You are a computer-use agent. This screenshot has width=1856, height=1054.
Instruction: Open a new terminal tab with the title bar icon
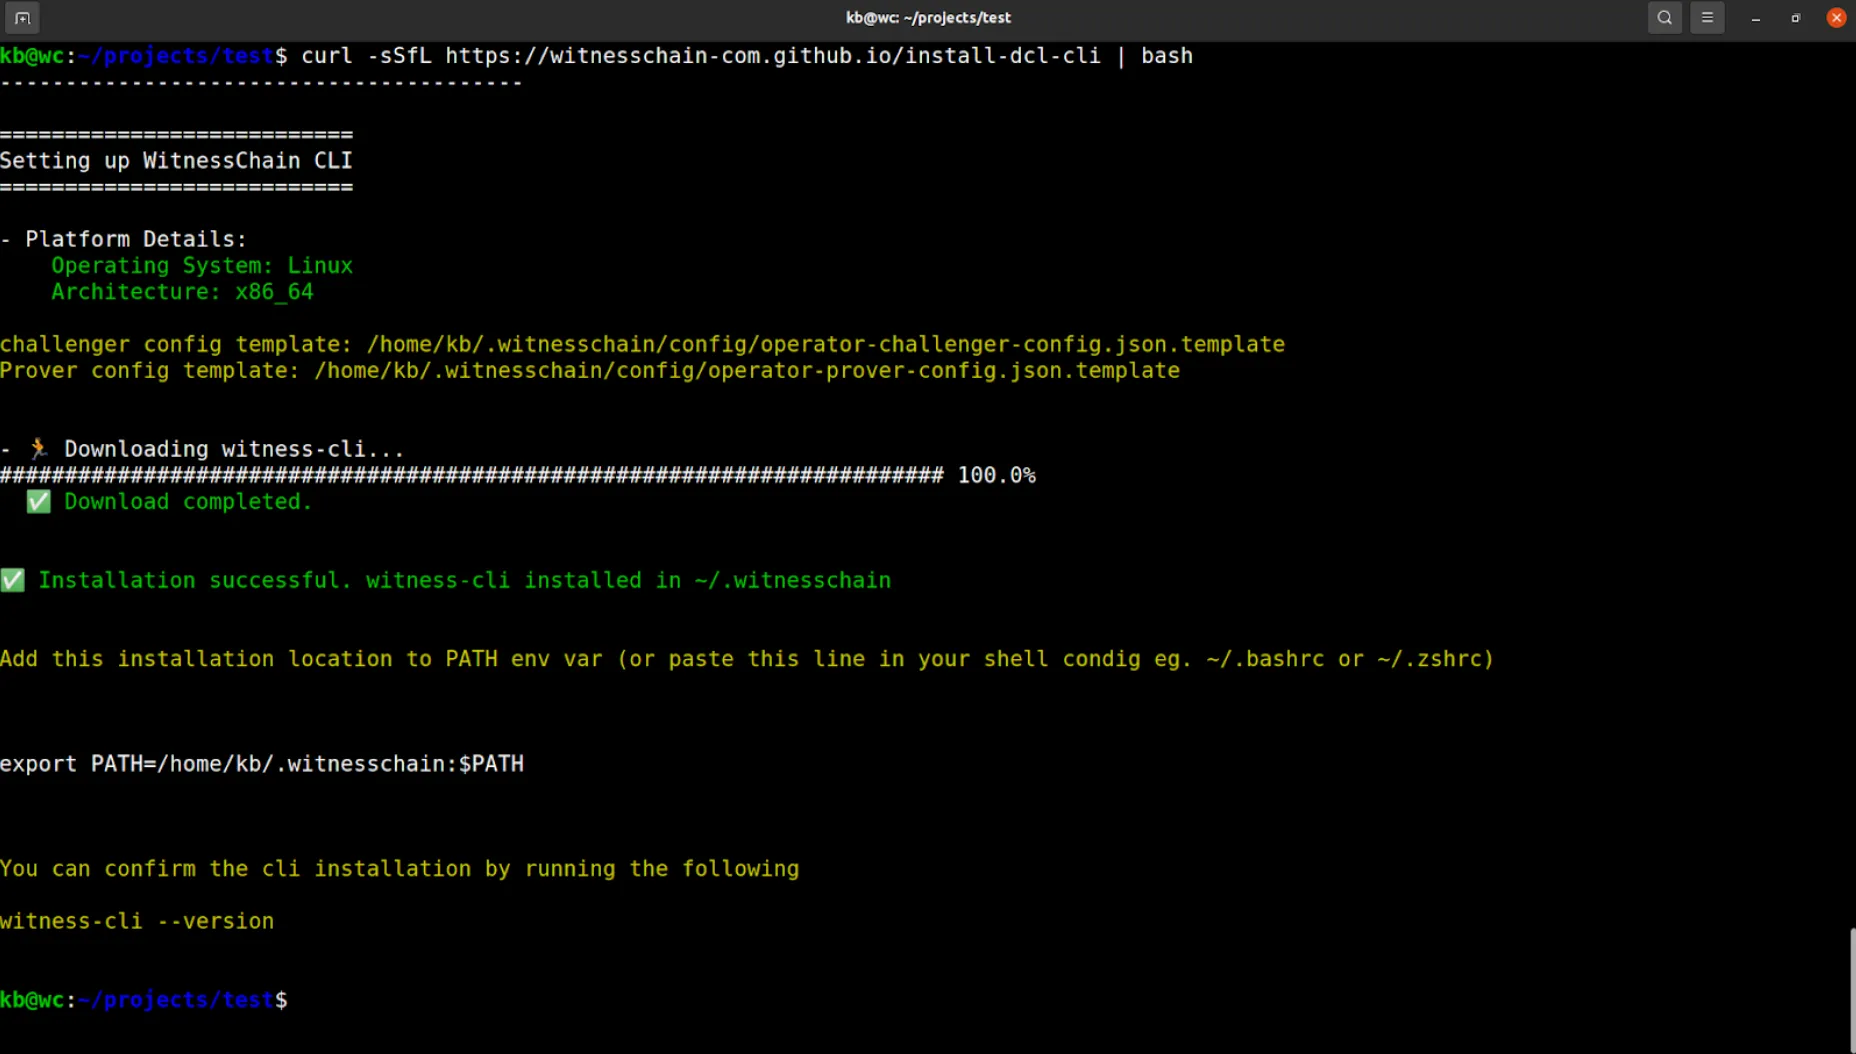[22, 18]
